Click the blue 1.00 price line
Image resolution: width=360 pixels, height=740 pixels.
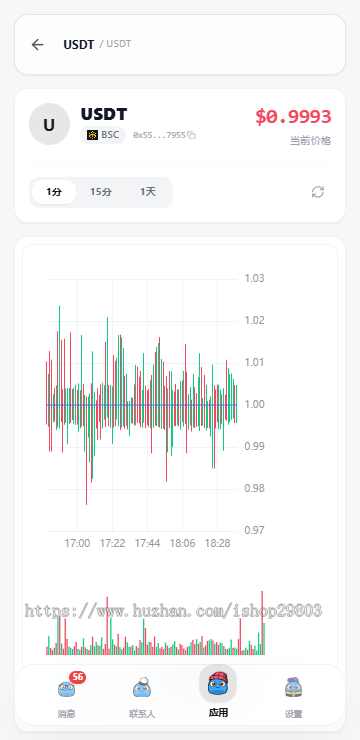point(142,404)
